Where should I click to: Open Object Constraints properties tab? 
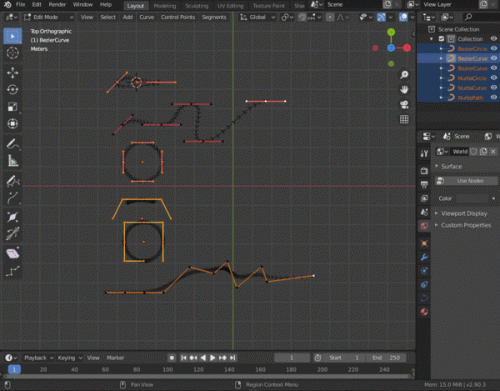point(424,284)
